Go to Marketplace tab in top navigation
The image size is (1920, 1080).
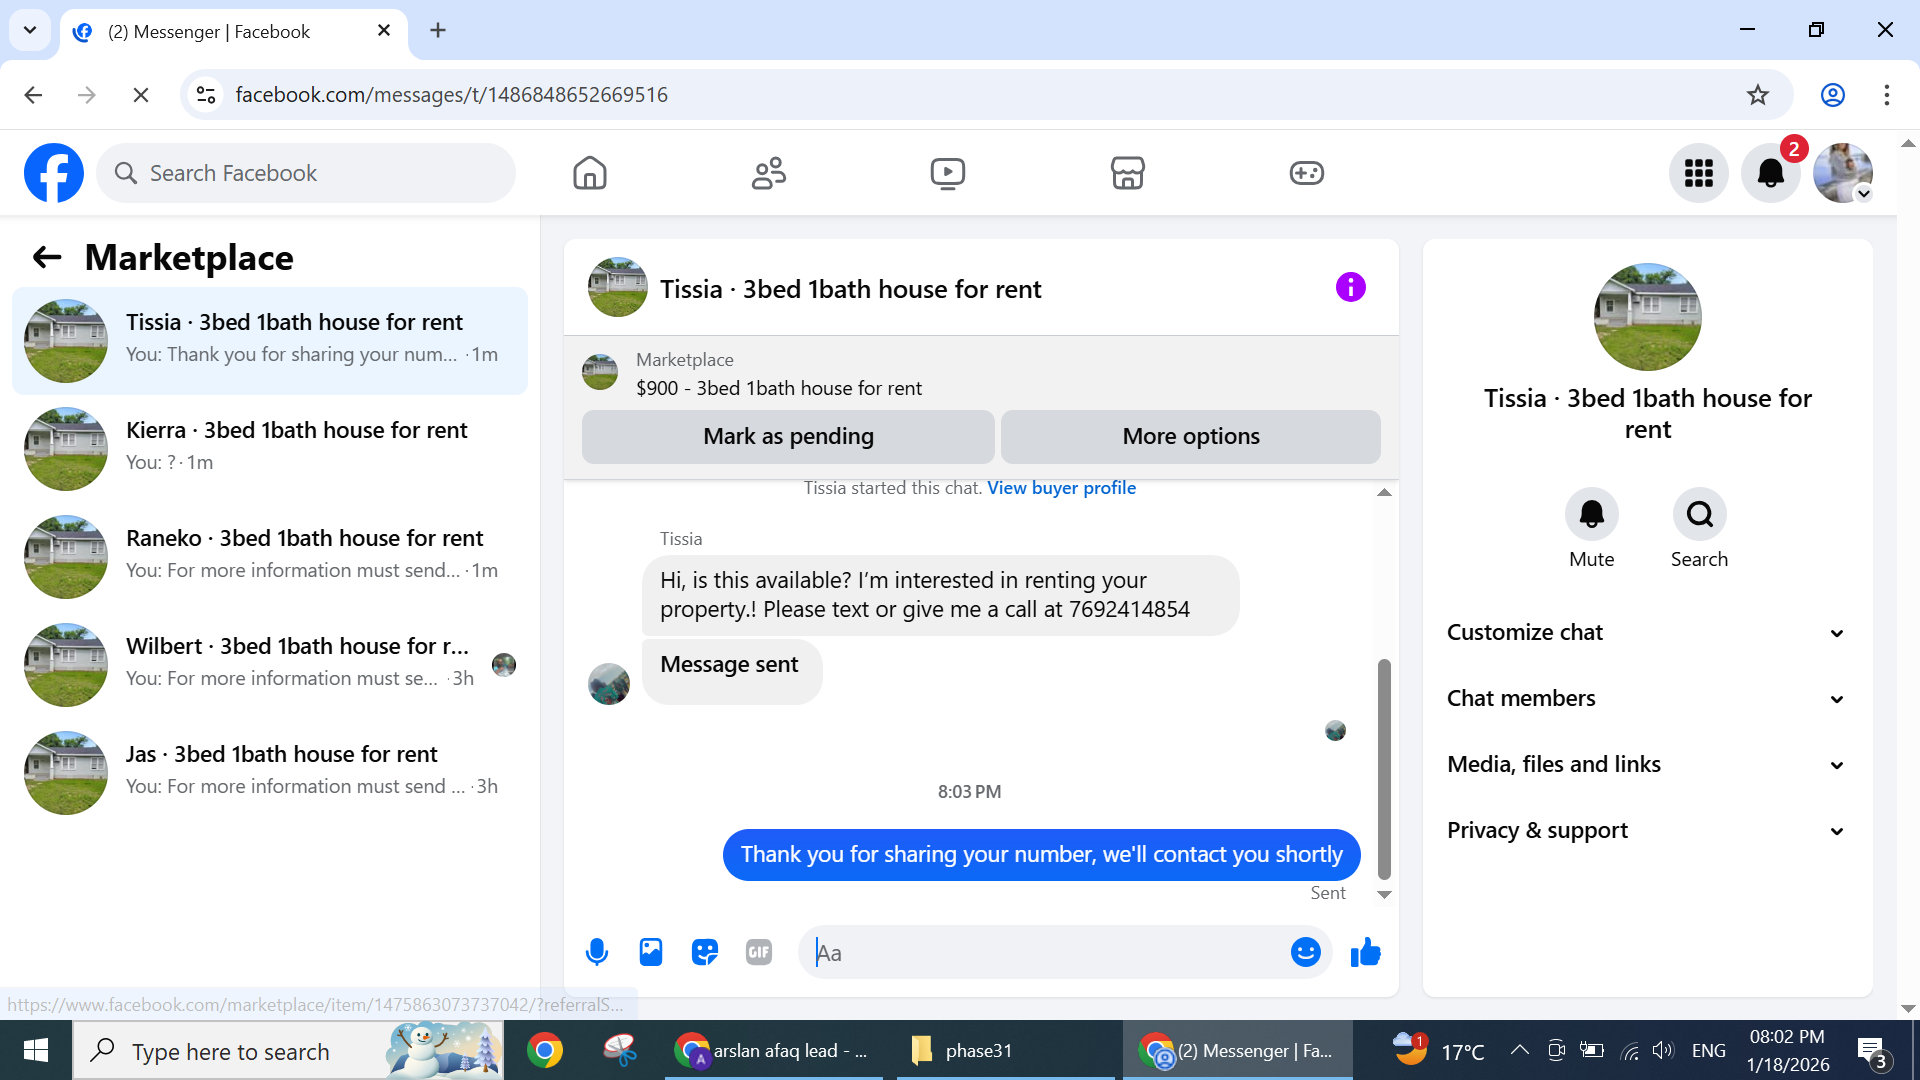pyautogui.click(x=1127, y=173)
